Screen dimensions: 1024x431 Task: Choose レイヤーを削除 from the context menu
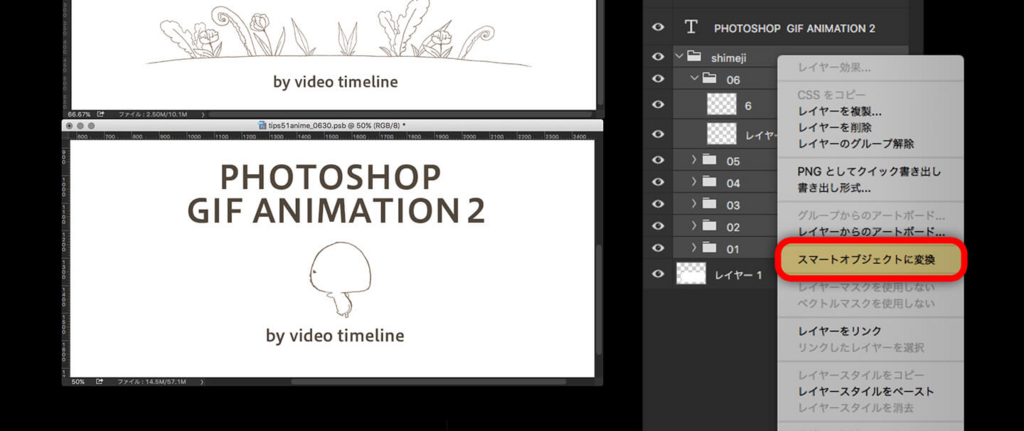pyautogui.click(x=835, y=128)
